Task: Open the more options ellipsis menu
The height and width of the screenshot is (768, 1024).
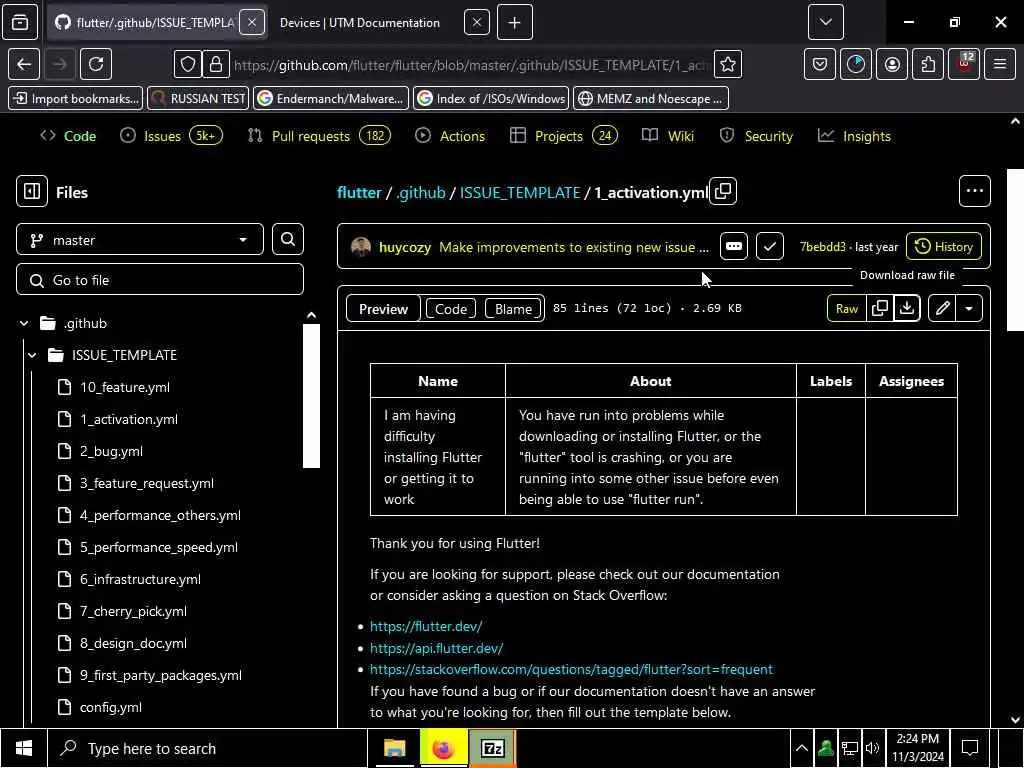Action: [x=974, y=191]
